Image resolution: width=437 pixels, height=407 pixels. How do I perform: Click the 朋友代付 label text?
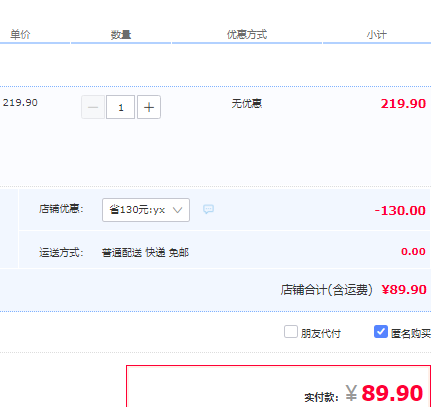pyautogui.click(x=321, y=333)
